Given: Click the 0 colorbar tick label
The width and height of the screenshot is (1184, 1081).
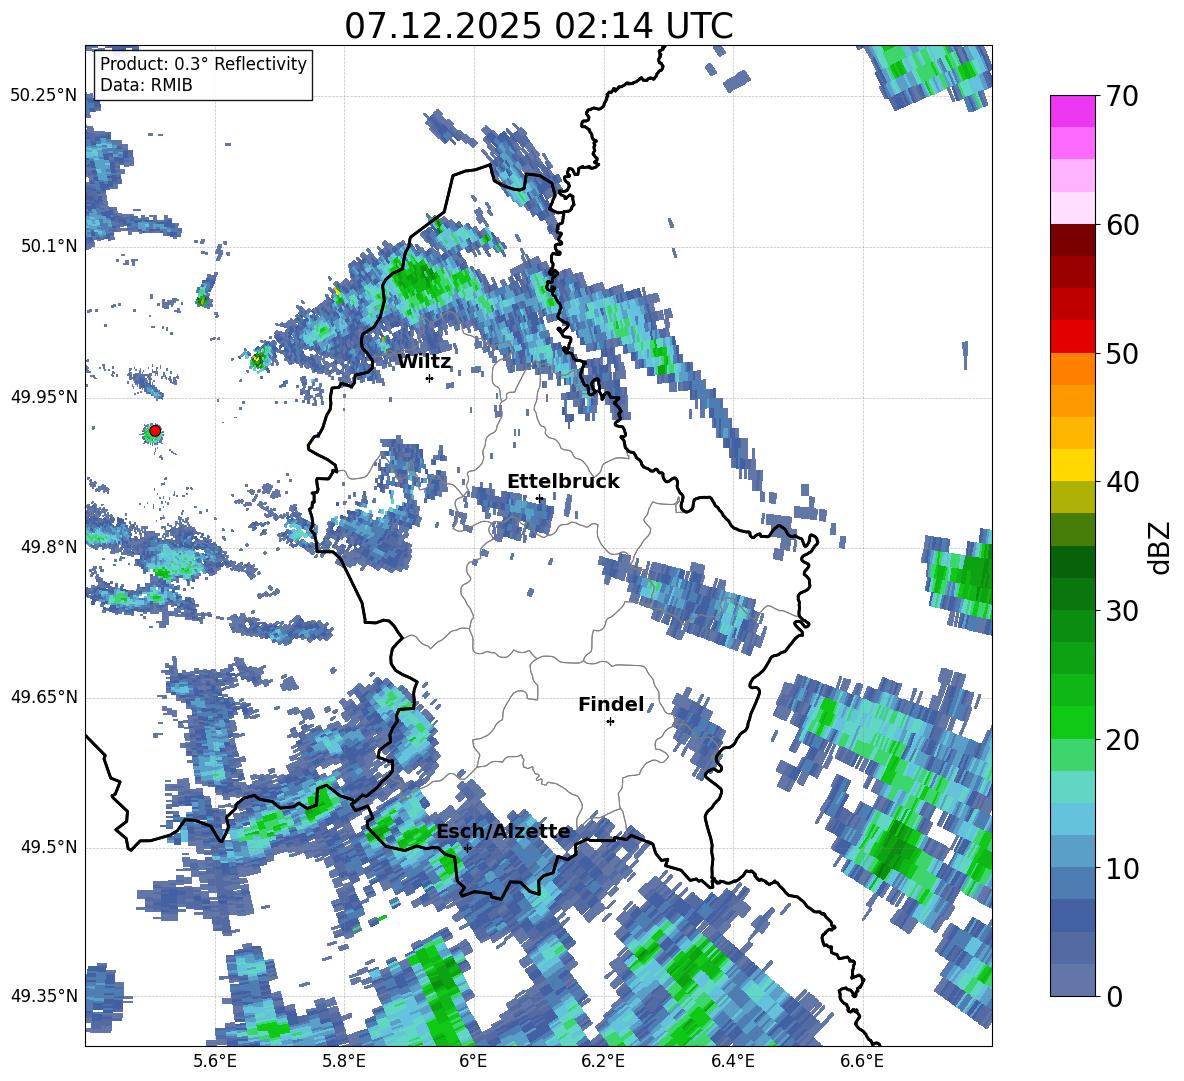Looking at the screenshot, I should [1114, 996].
